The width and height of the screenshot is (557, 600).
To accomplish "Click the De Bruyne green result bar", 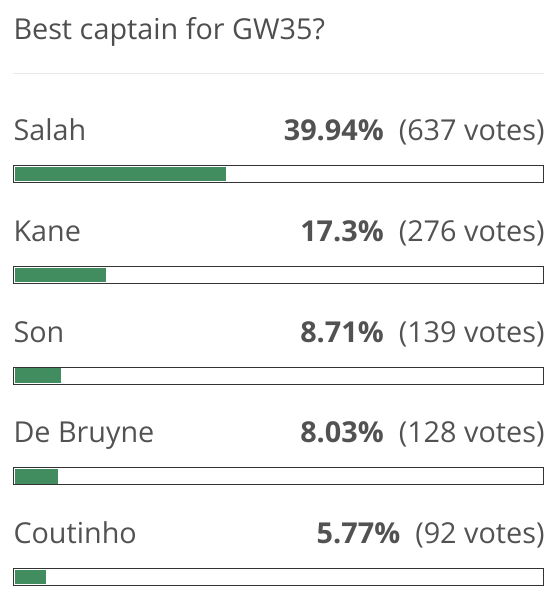I will pos(36,477).
